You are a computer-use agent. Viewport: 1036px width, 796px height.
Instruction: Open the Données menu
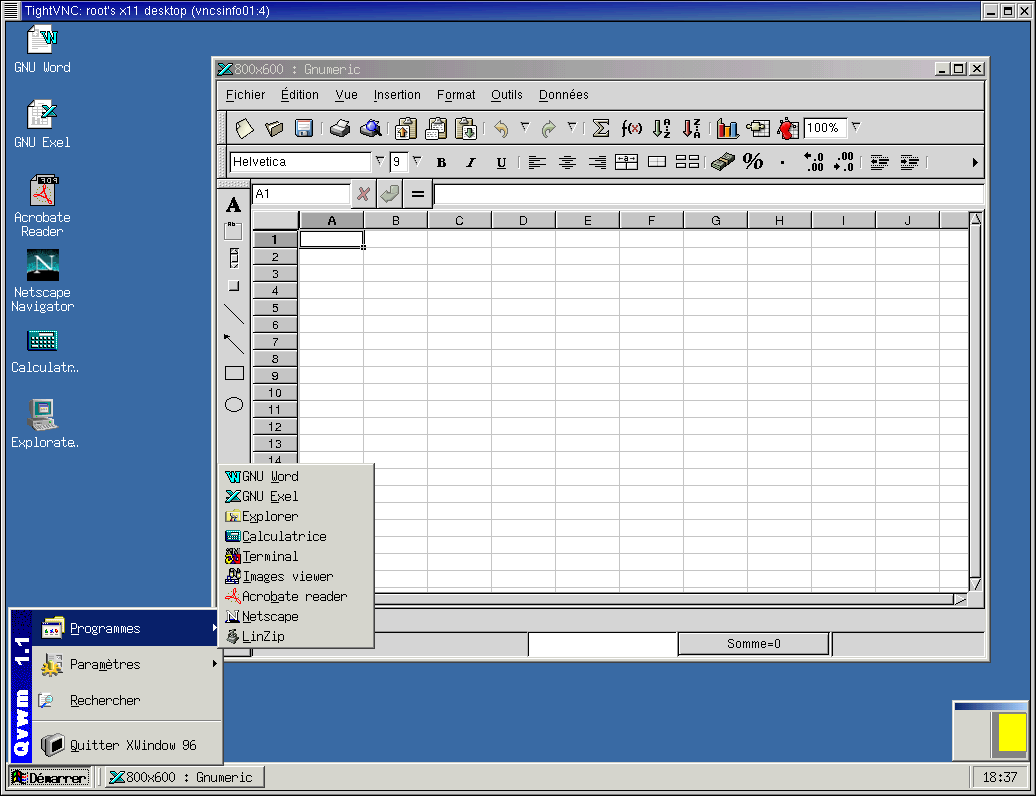[563, 94]
